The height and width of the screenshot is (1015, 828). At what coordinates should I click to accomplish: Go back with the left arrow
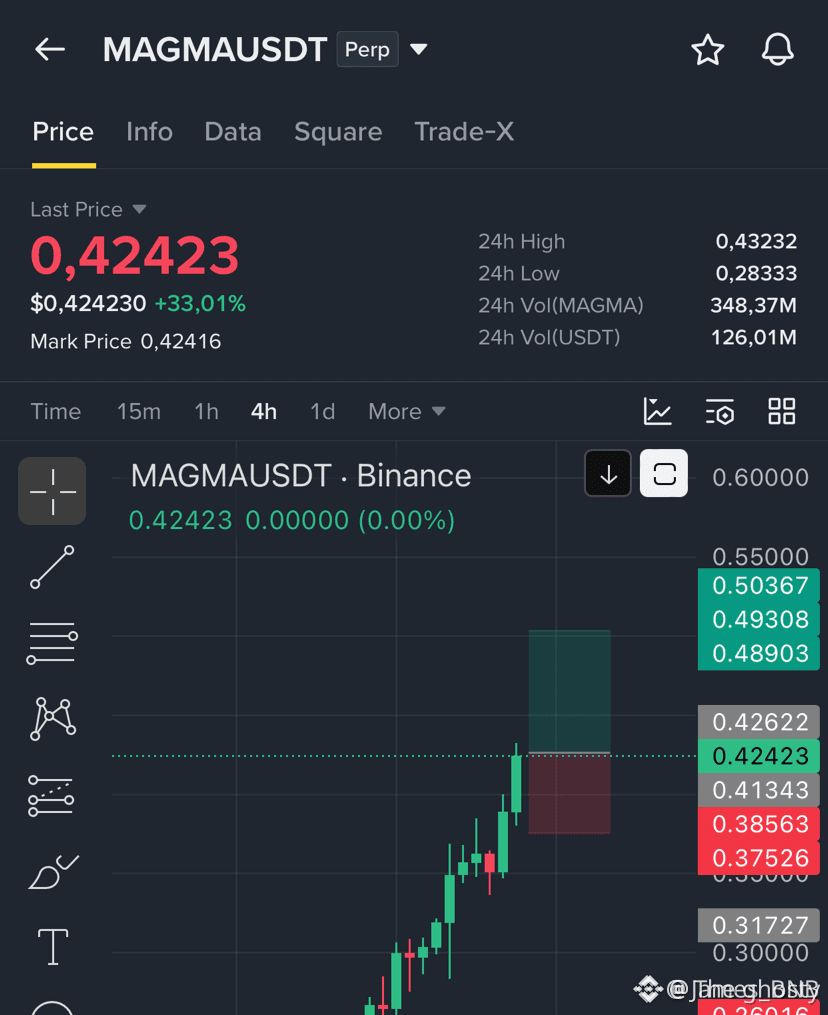[x=50, y=49]
